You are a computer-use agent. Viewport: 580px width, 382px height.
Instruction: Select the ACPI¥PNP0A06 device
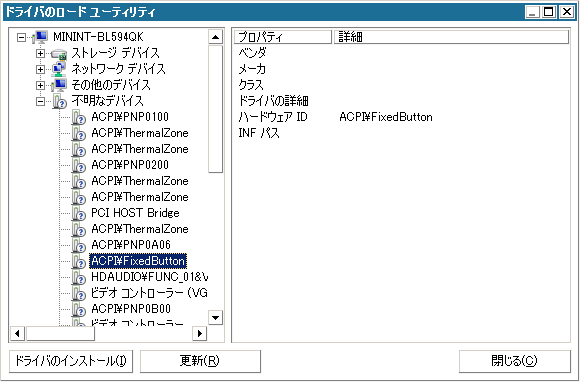pos(131,245)
